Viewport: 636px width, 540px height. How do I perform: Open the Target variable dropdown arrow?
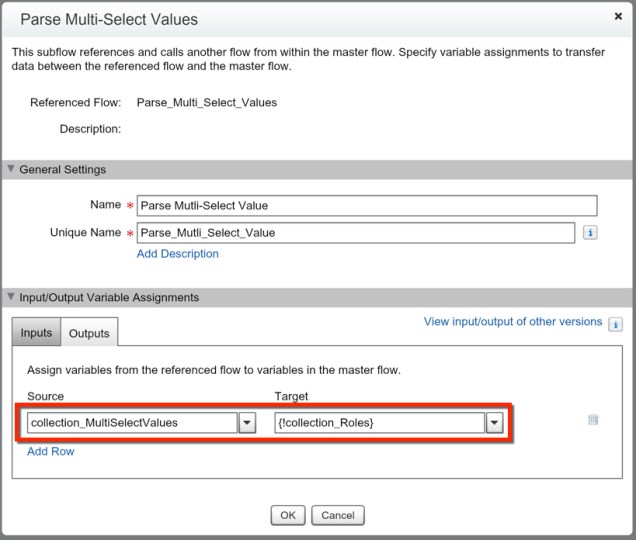pos(493,423)
